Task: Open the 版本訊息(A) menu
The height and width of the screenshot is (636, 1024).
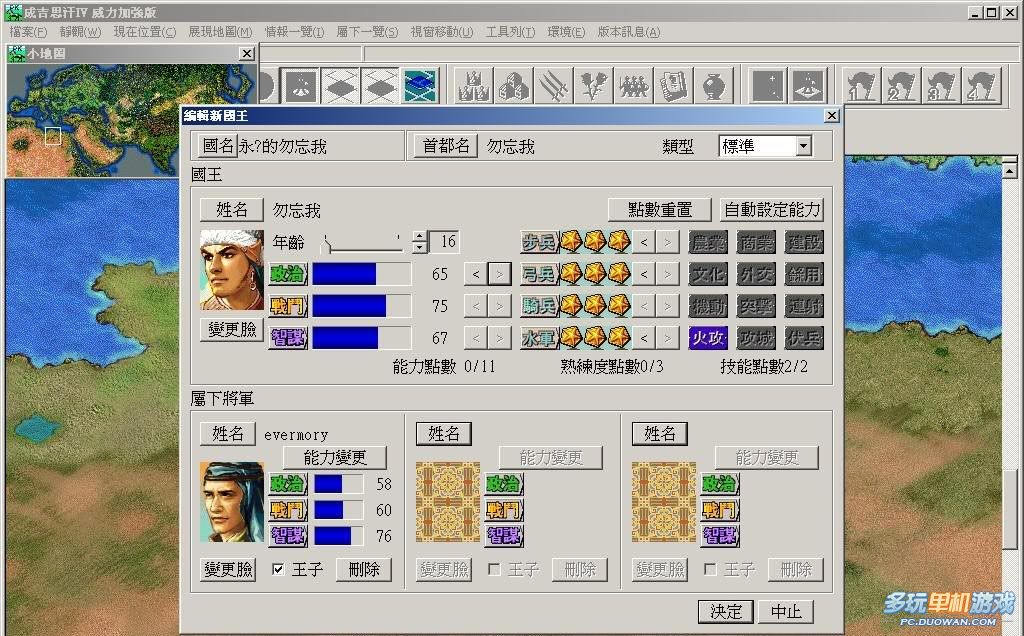Action: click(x=628, y=31)
